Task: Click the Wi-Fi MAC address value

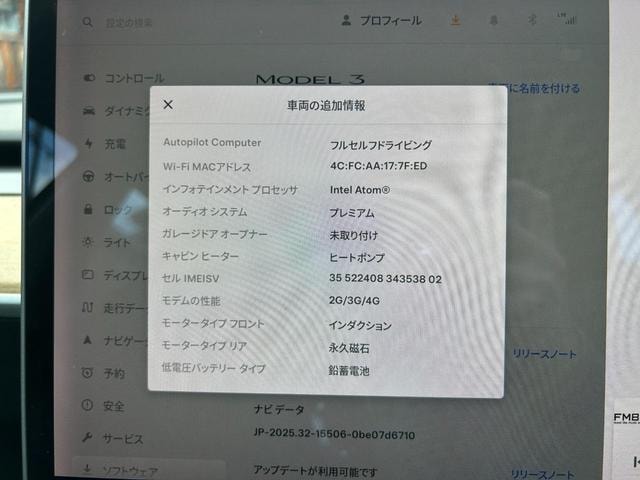Action: tap(378, 166)
